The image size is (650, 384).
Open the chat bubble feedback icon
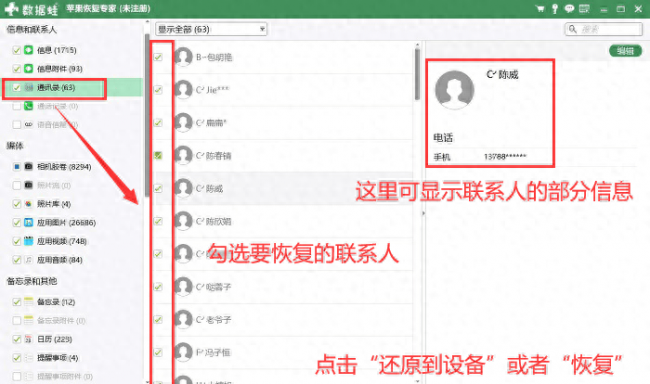point(570,9)
